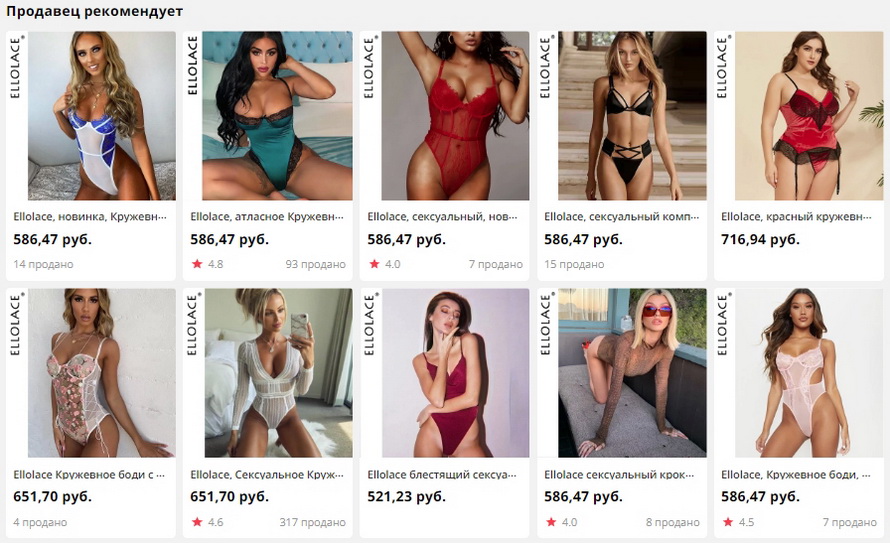890x543 pixels.
Task: Click the star rating 4.6 on white bodysuit
Action: pos(207,522)
